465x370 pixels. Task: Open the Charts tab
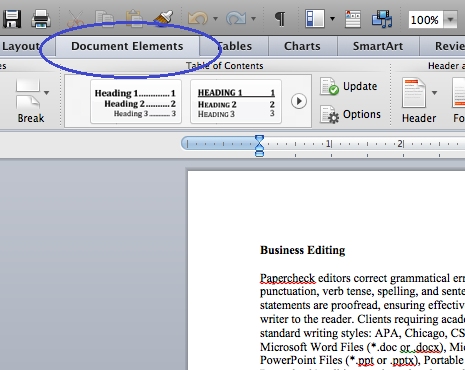click(x=302, y=46)
